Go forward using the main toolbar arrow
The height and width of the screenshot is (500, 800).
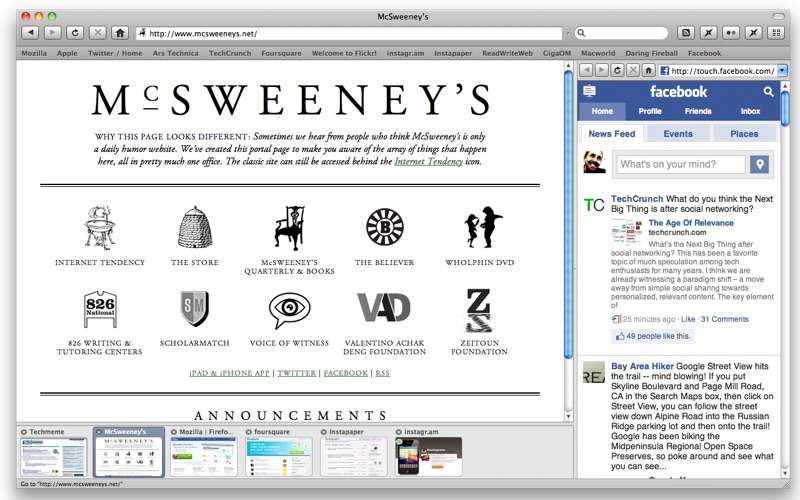[x=53, y=33]
